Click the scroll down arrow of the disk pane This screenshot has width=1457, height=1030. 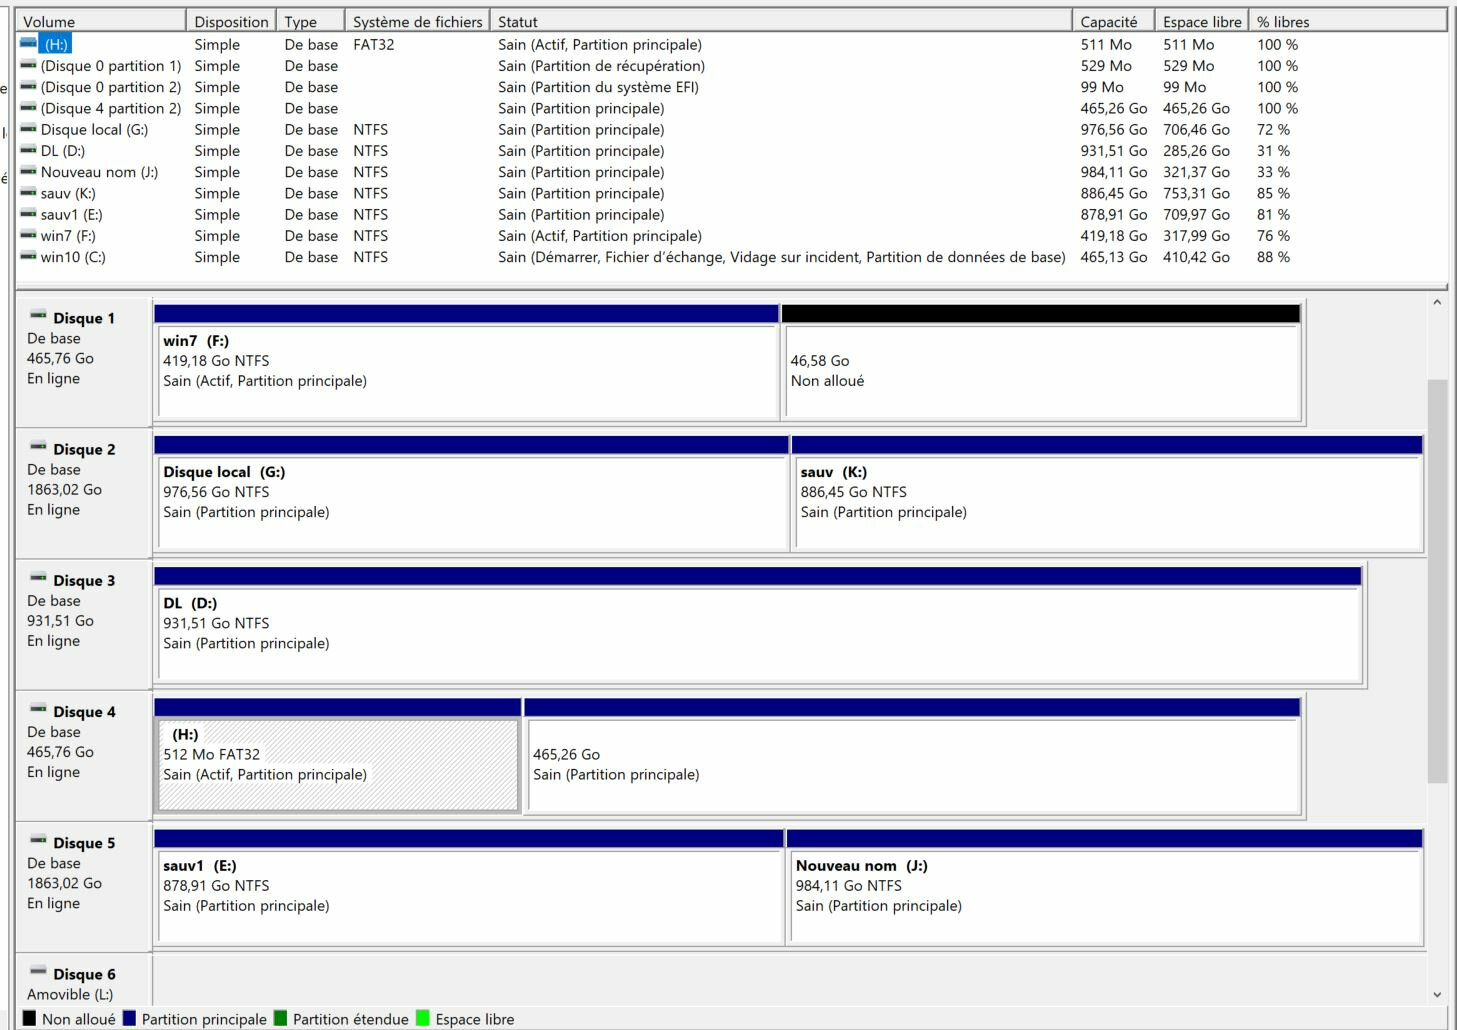pos(1437,994)
